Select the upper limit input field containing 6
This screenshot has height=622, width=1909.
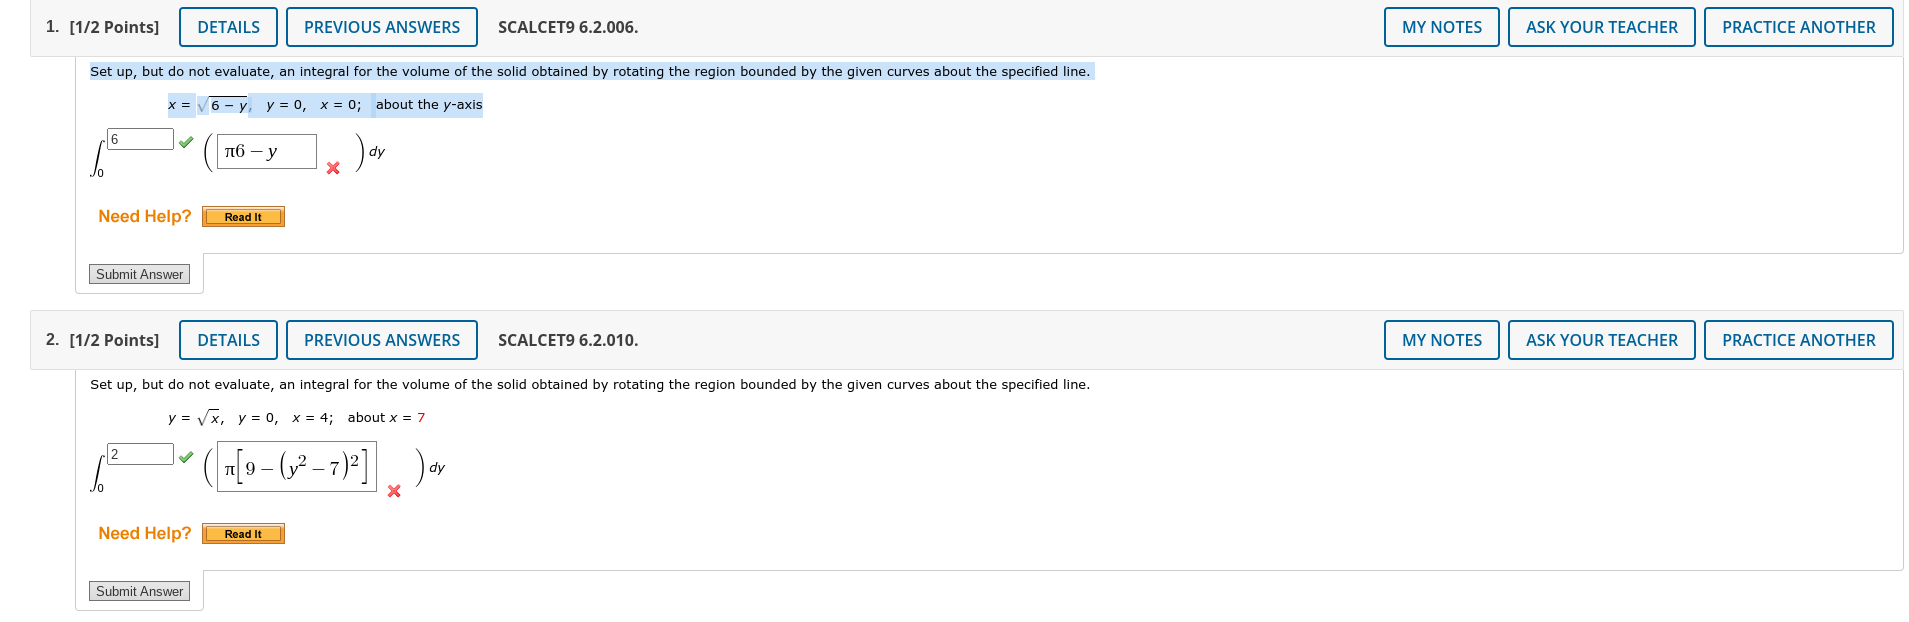tap(140, 139)
